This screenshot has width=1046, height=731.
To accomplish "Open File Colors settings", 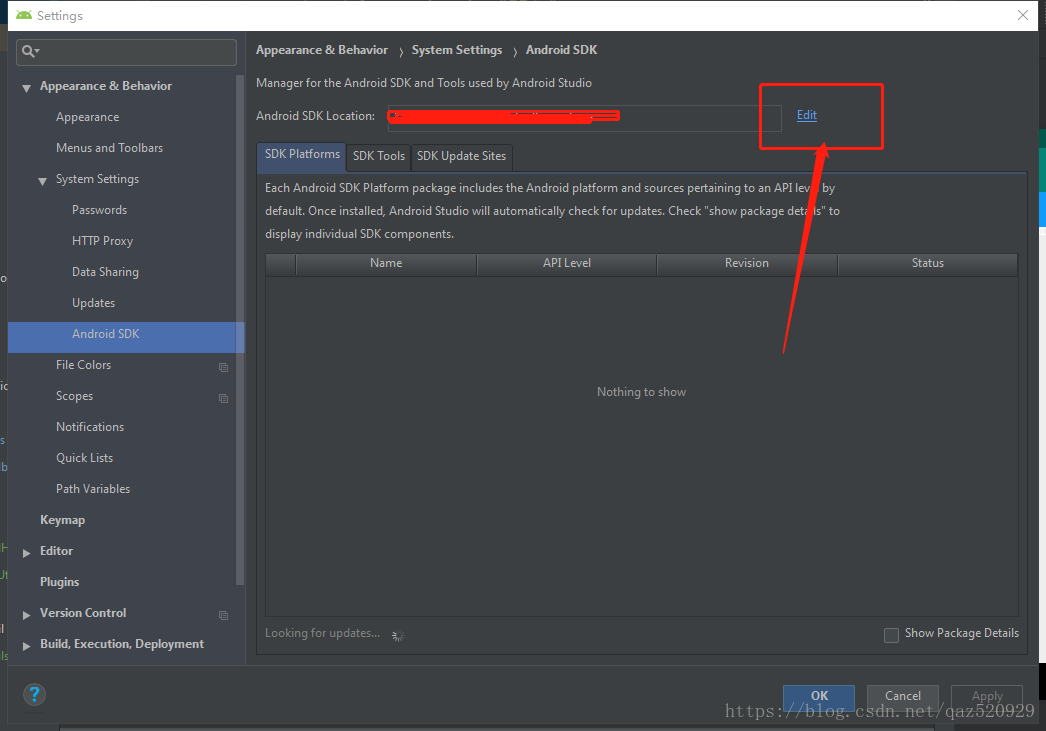I will point(83,365).
